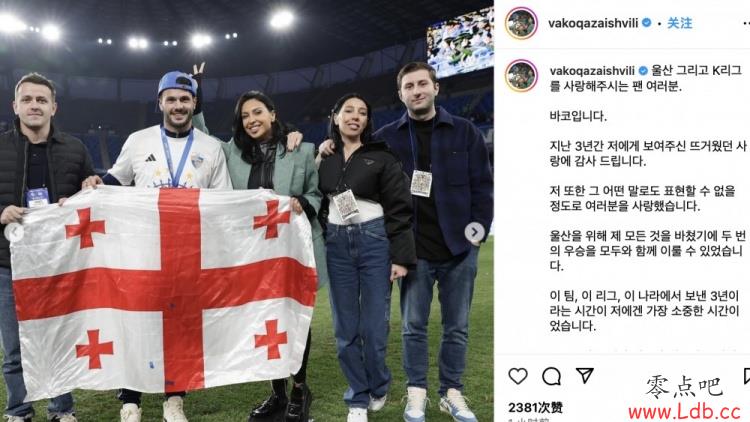Click the profile avatar beside the caption

point(521,76)
